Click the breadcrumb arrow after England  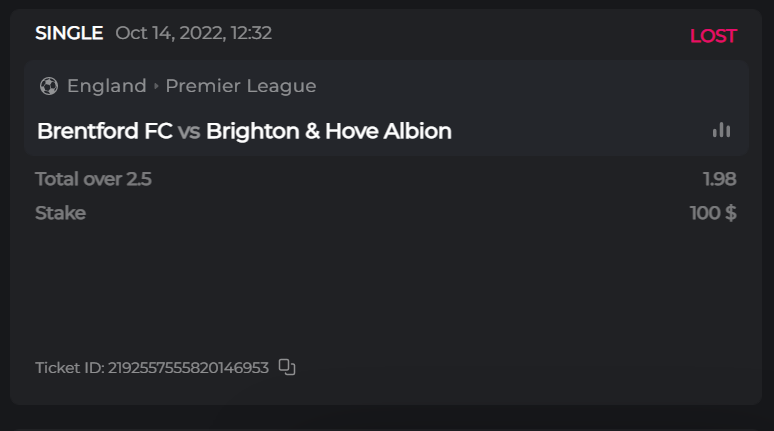coord(156,86)
